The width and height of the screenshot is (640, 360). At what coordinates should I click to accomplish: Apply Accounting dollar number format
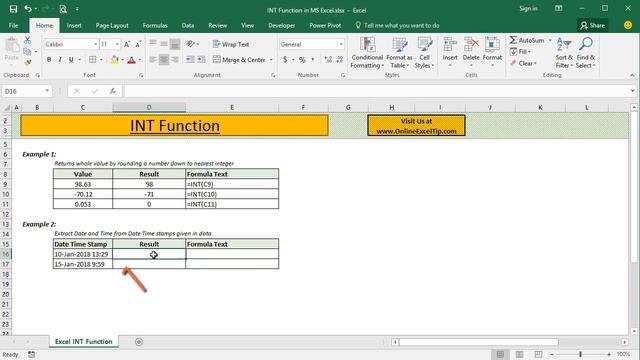pyautogui.click(x=285, y=60)
